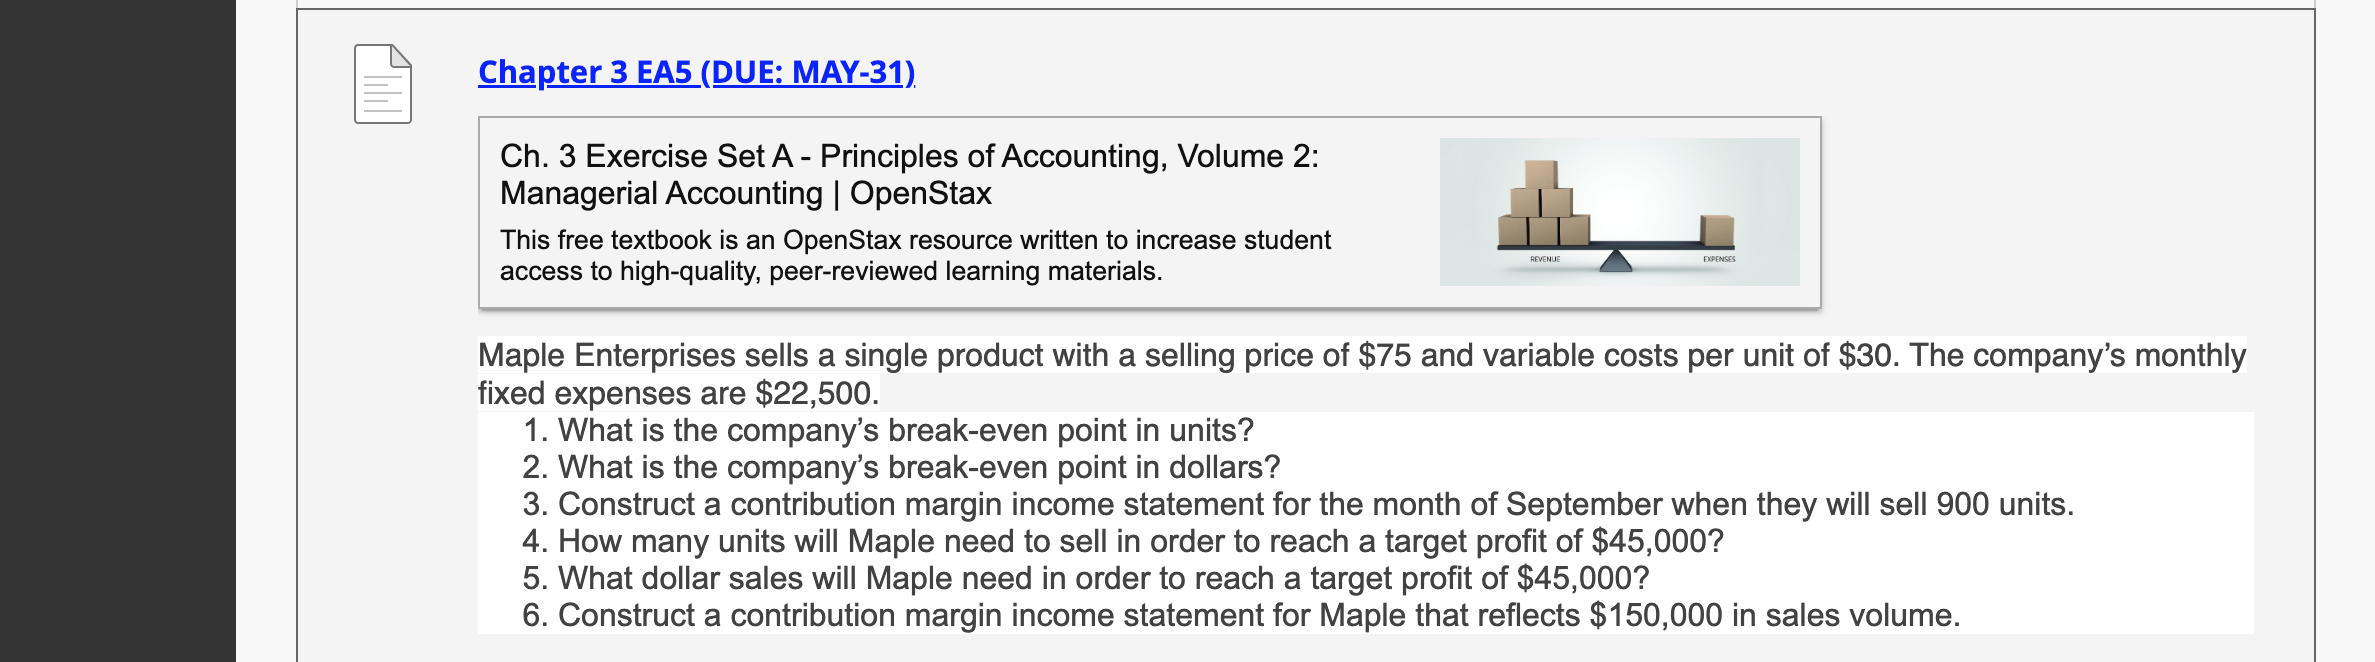Image resolution: width=2375 pixels, height=662 pixels.
Task: Click the single box above the EXPENSES label
Action: pos(1717,230)
